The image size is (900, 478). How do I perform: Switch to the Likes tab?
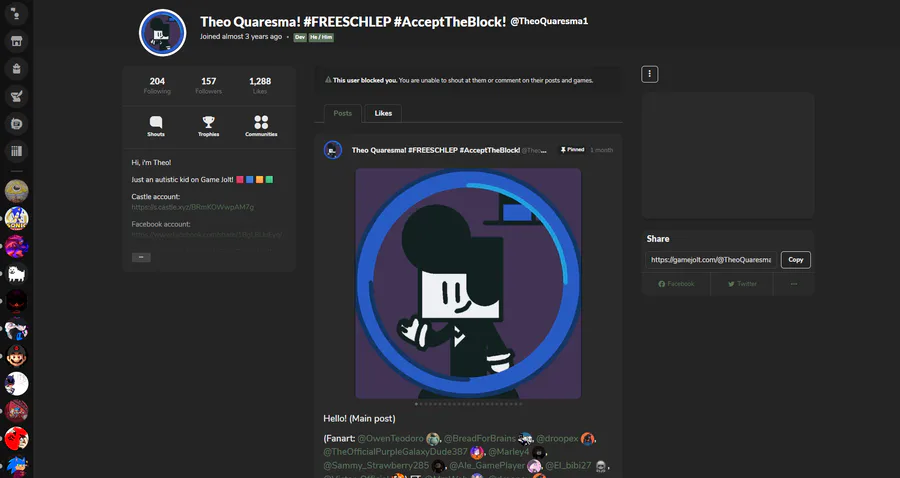(x=383, y=113)
